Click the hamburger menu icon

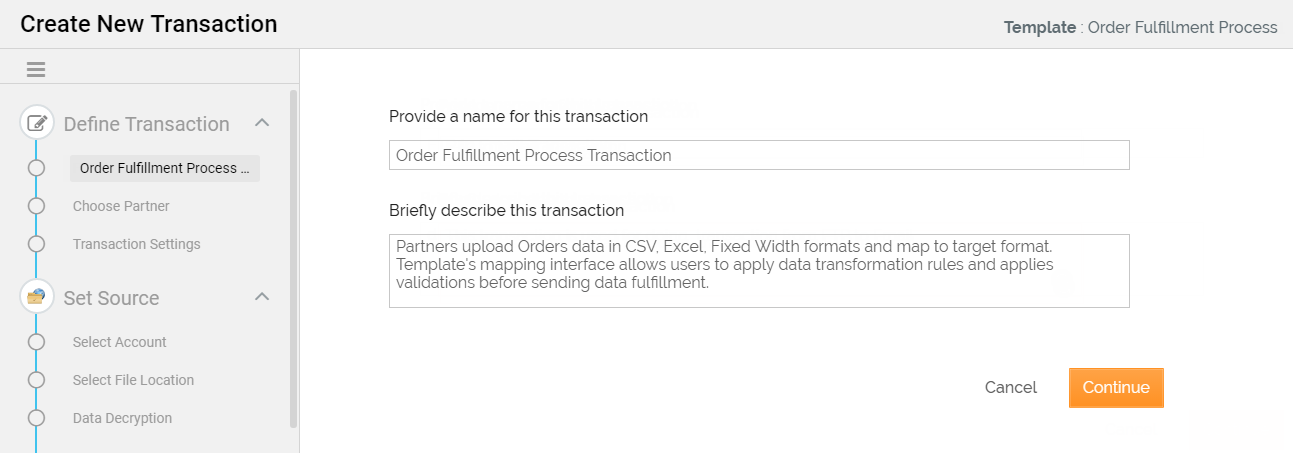36,70
